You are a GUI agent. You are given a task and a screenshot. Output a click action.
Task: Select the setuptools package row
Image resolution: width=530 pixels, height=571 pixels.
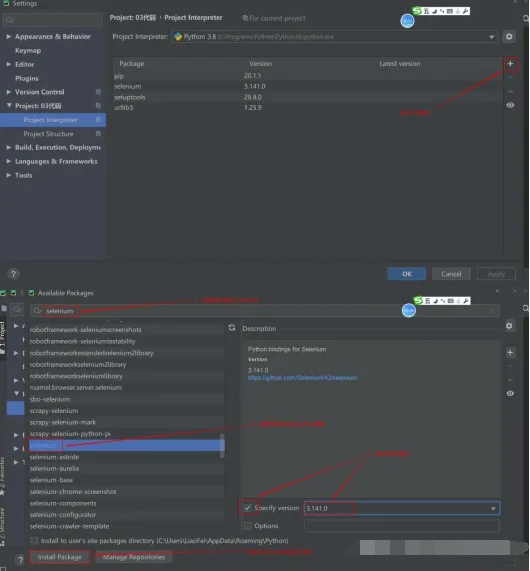click(x=308, y=97)
